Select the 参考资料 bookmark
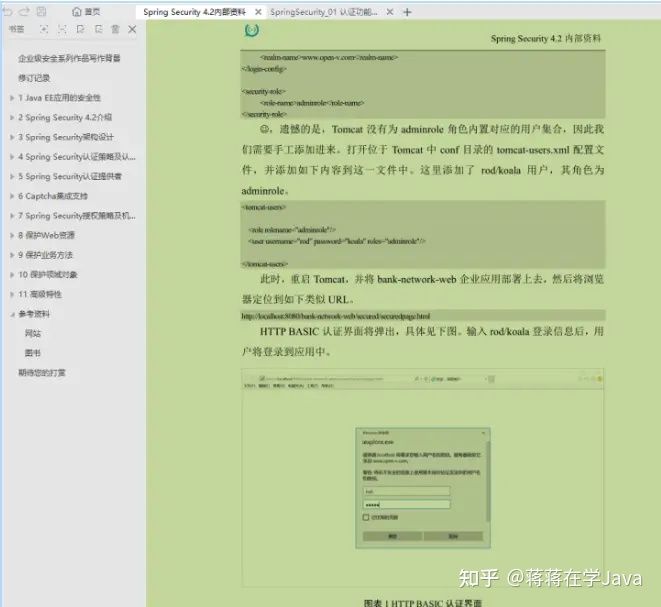Viewport: 661px width, 607px height. (34, 314)
